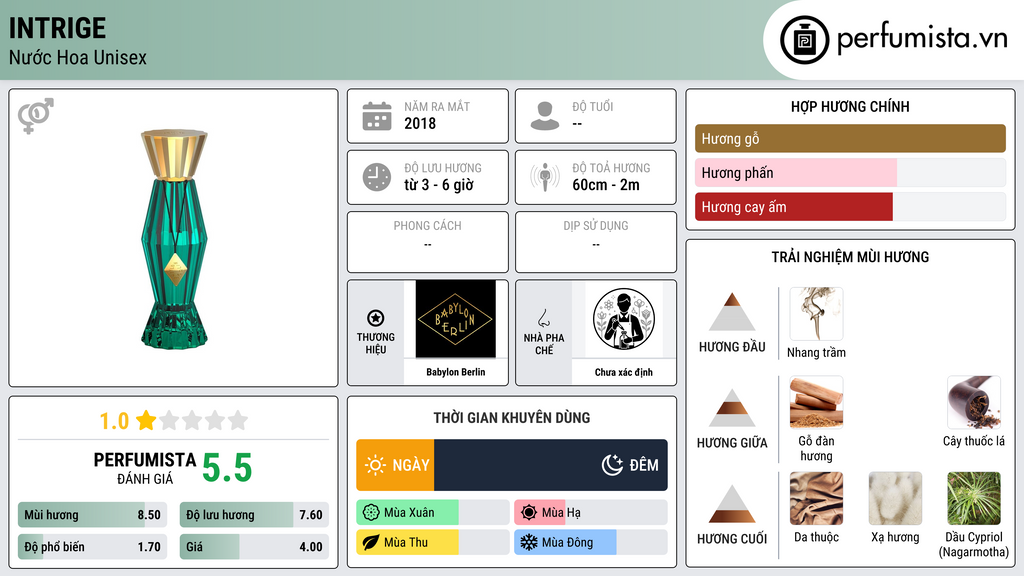Click the Hương phấn accord bar
1024x576 pixels.
[x=850, y=172]
